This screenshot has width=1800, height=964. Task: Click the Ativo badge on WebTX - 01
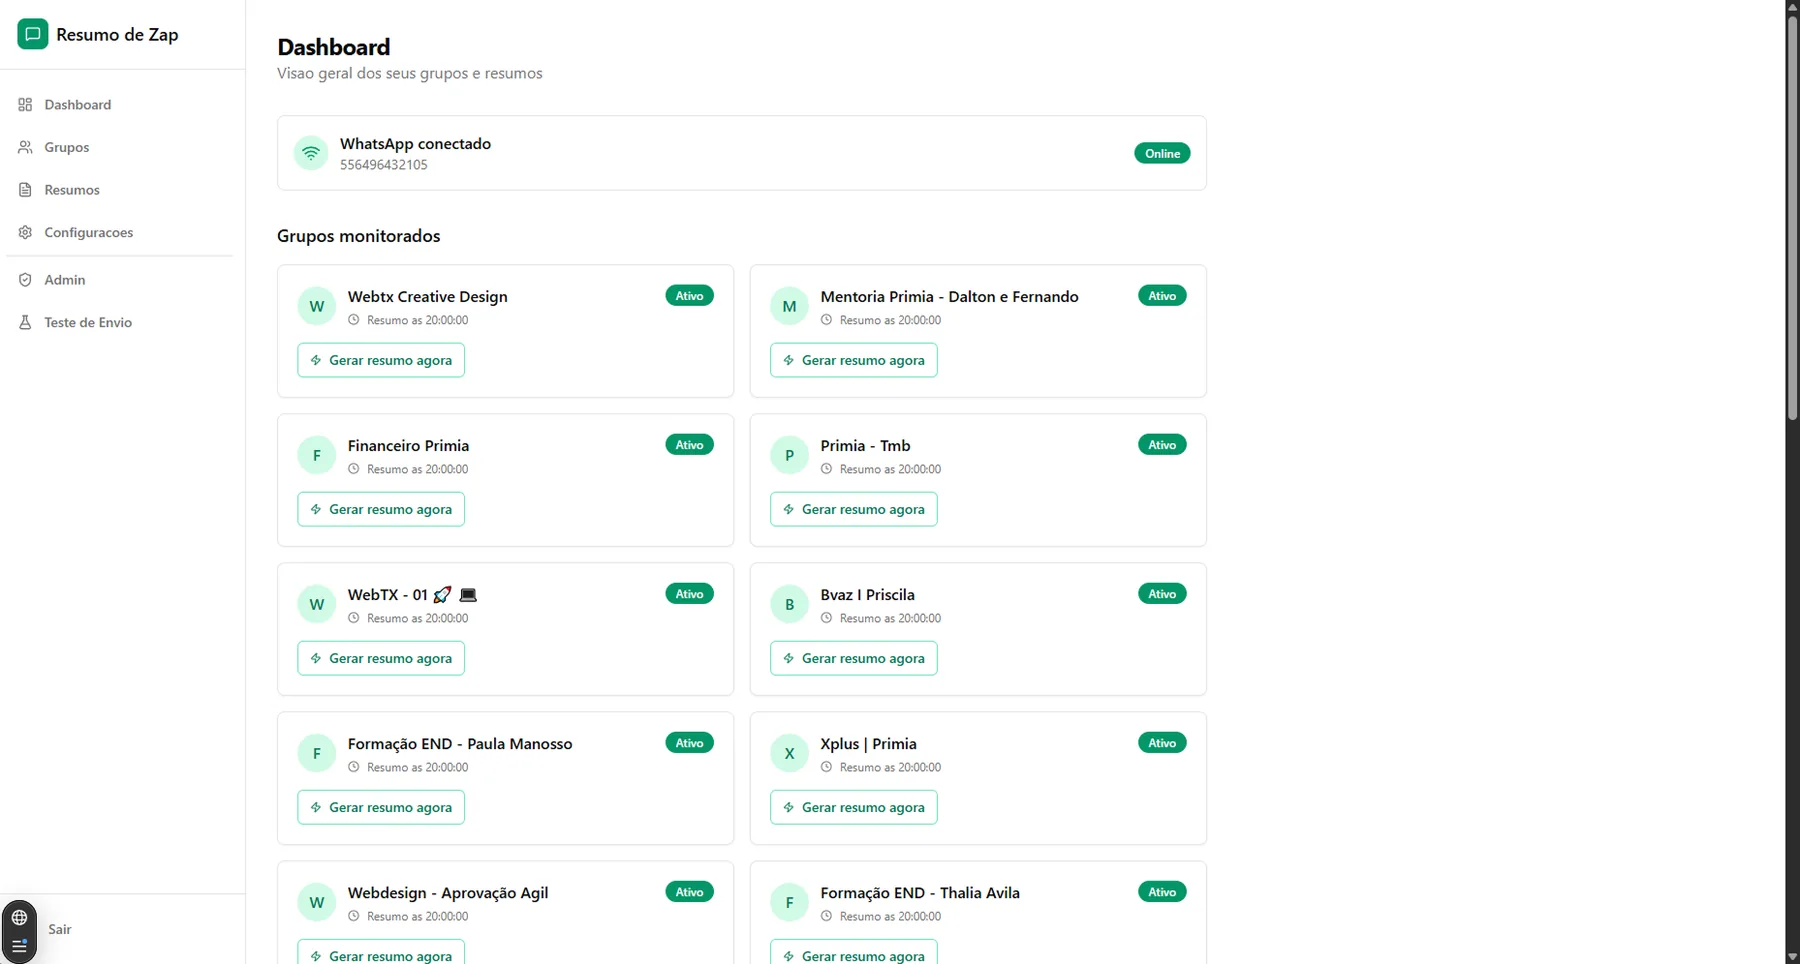pyautogui.click(x=689, y=594)
